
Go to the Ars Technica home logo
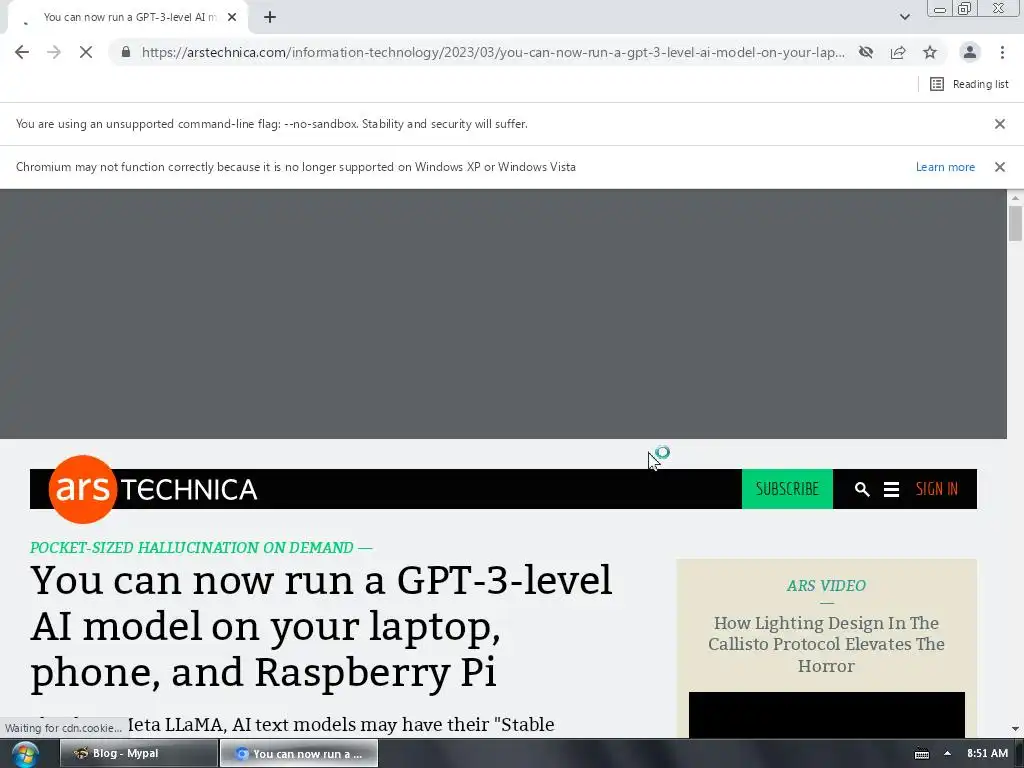[x=153, y=489]
